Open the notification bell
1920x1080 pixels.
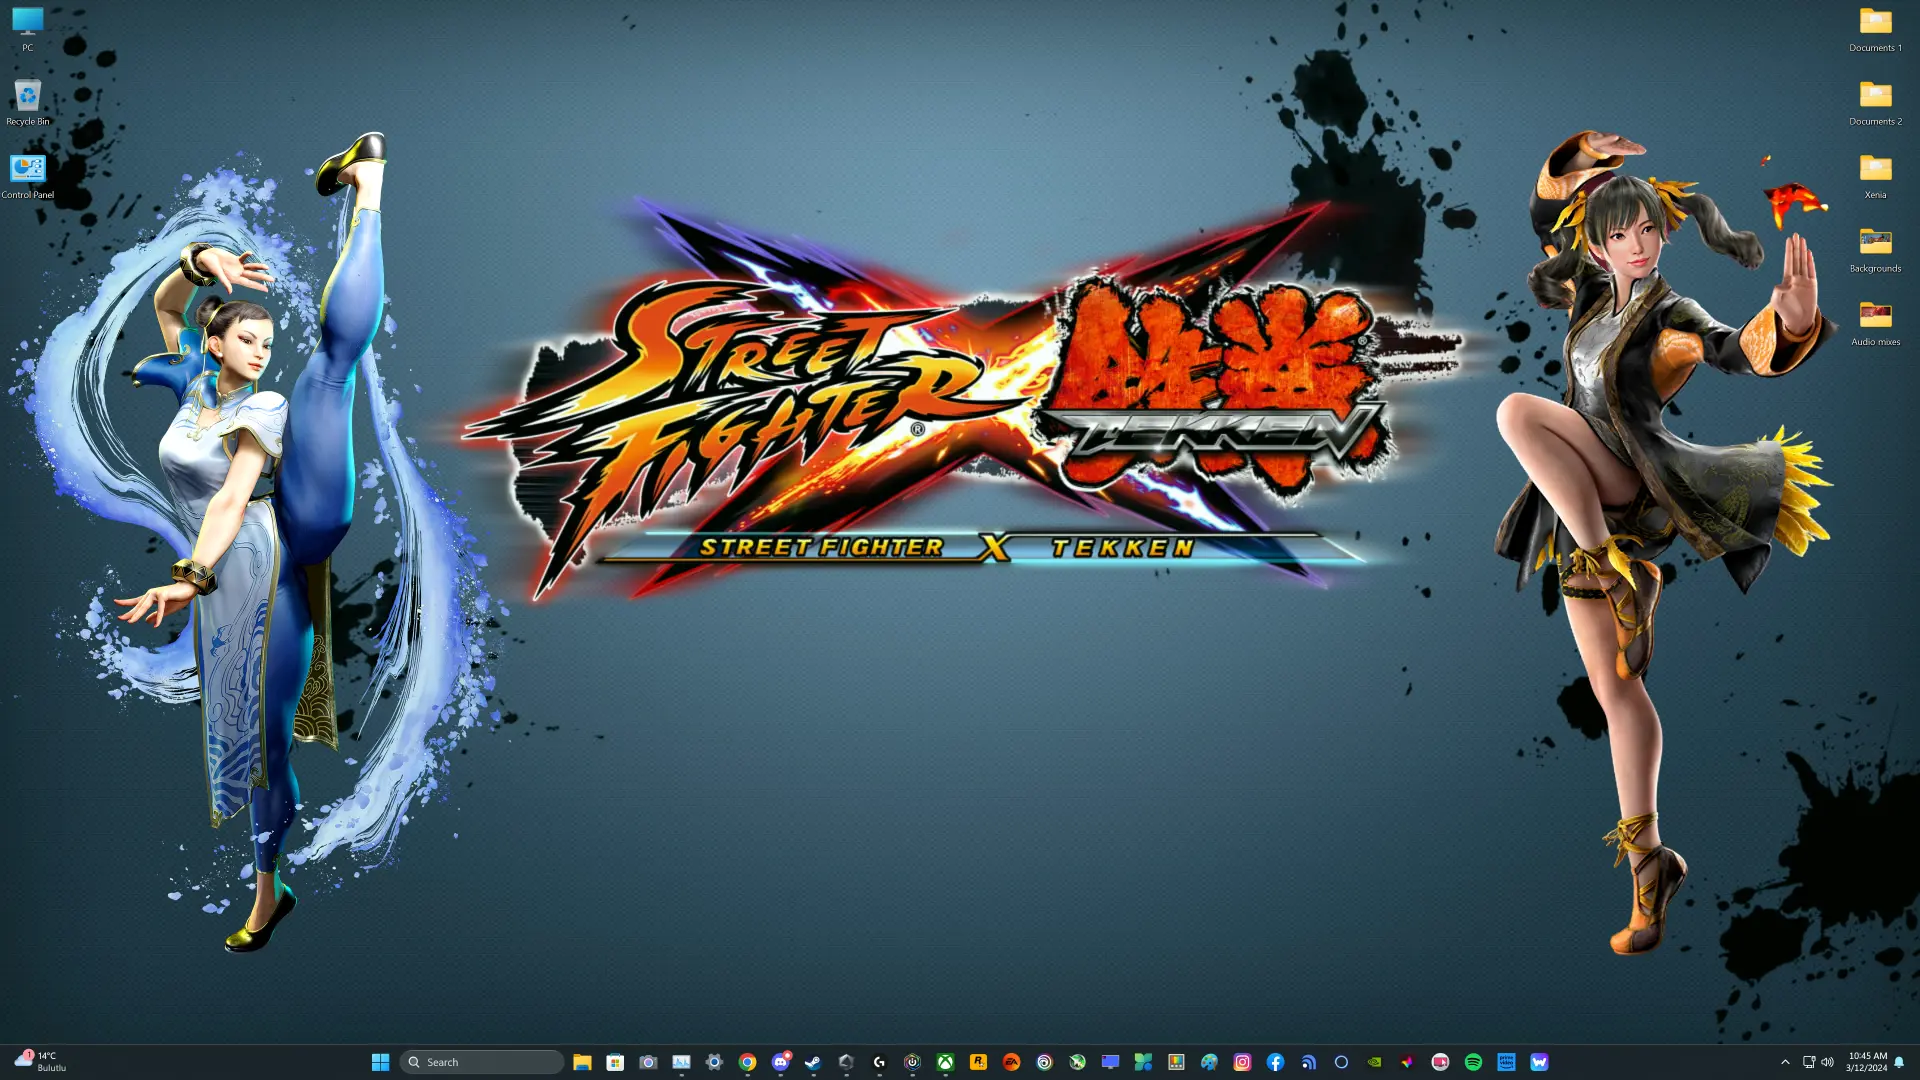click(x=1899, y=1062)
